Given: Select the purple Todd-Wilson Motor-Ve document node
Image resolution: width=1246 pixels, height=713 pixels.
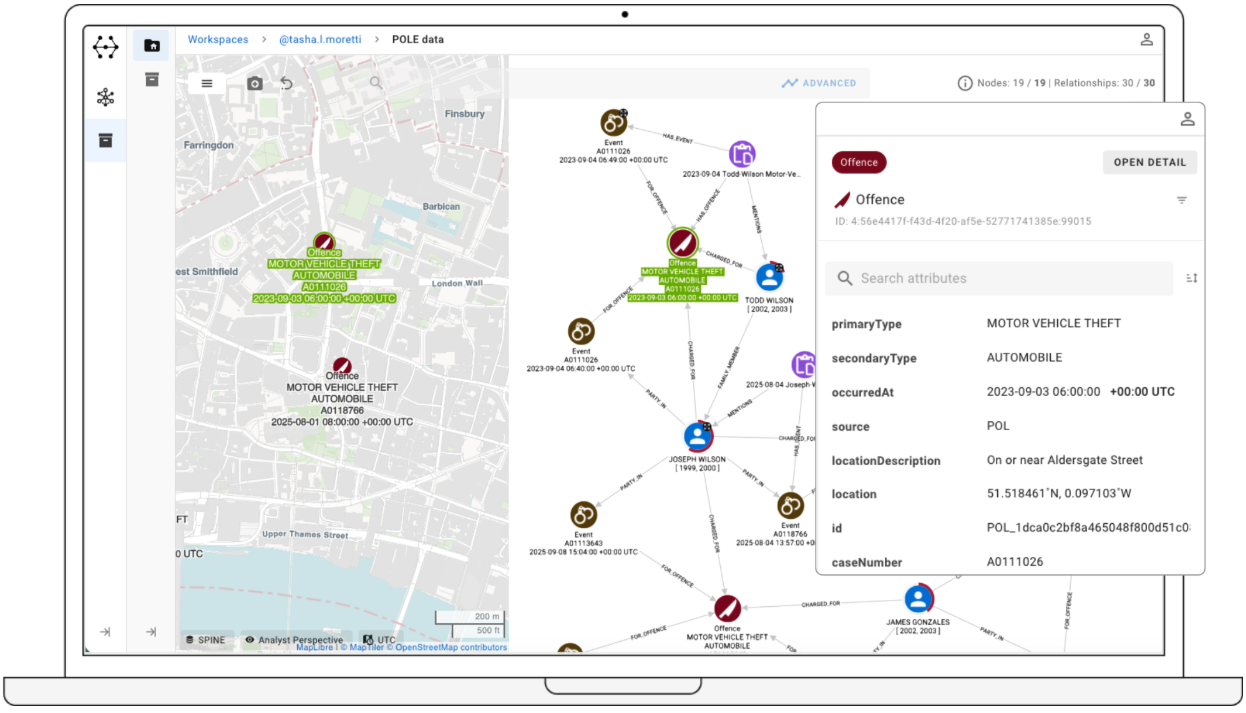Looking at the screenshot, I should pos(742,154).
